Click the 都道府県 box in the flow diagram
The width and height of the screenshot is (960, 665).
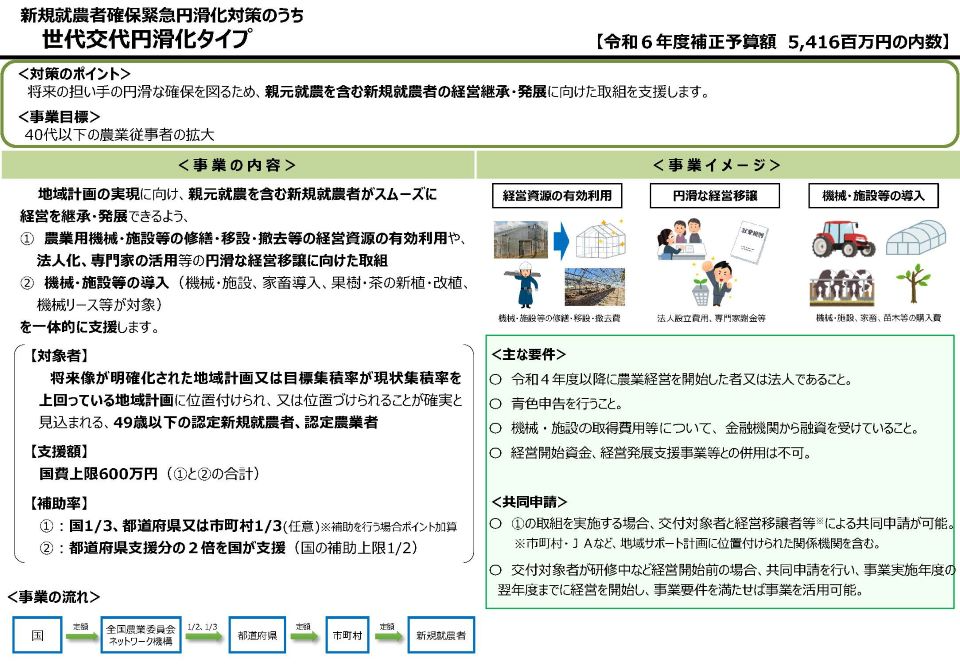[255, 634]
